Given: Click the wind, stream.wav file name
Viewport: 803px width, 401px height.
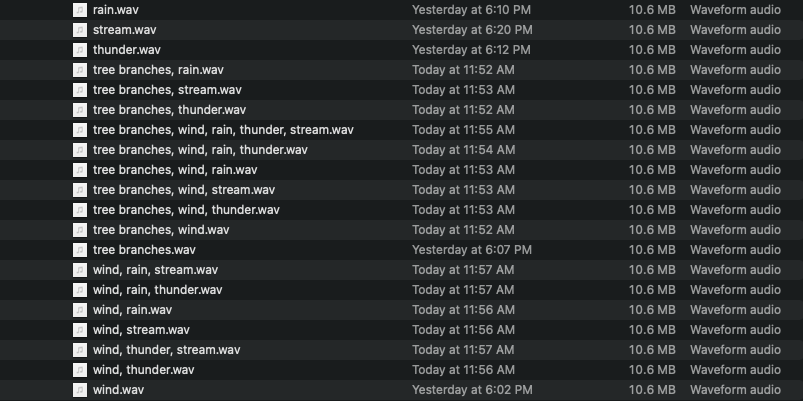Looking at the screenshot, I should coord(141,330).
